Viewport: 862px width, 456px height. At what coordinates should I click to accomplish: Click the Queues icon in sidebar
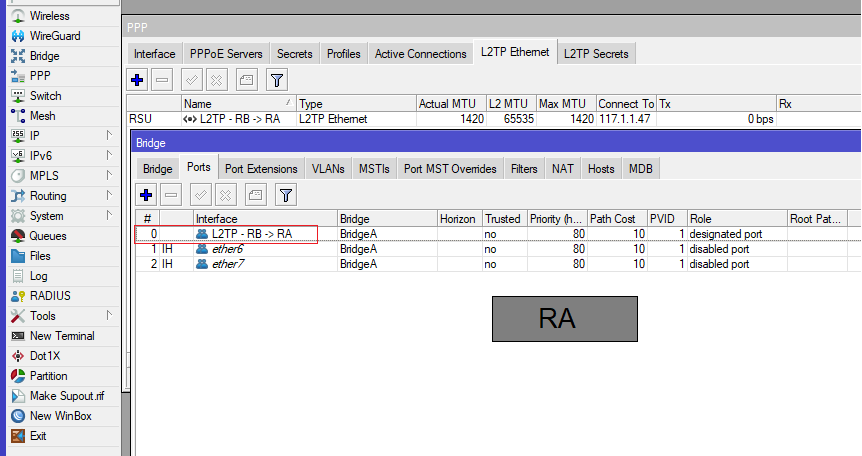[18, 236]
